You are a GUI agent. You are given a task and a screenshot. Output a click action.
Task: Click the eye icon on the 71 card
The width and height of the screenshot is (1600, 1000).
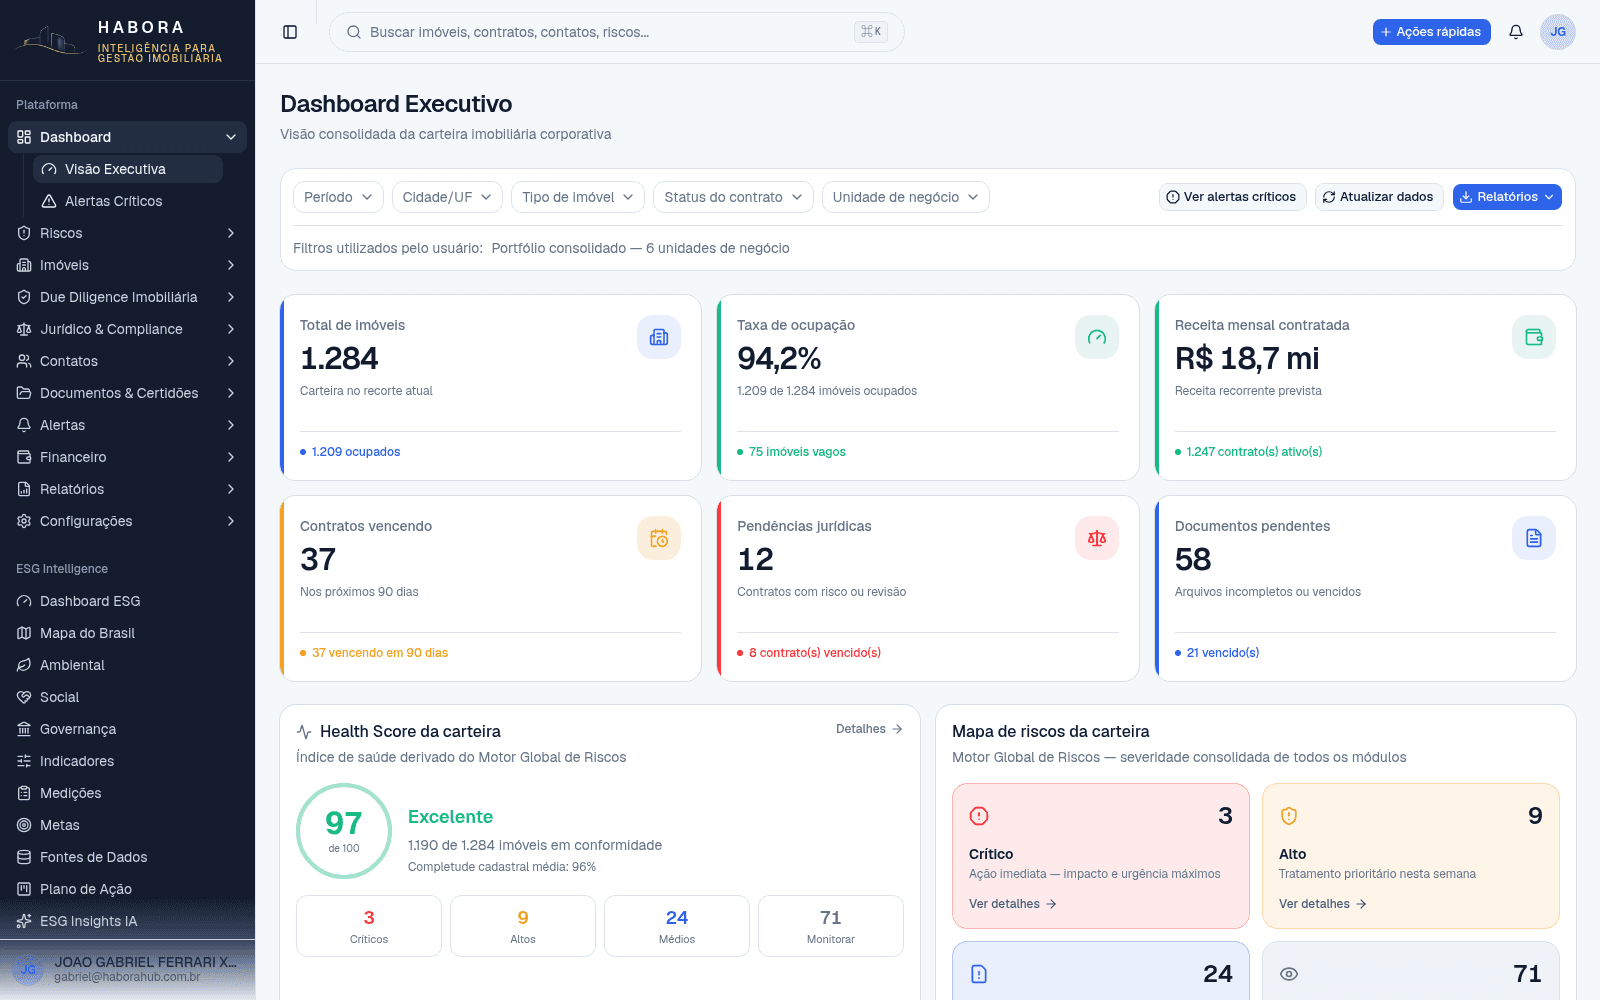(x=1289, y=974)
